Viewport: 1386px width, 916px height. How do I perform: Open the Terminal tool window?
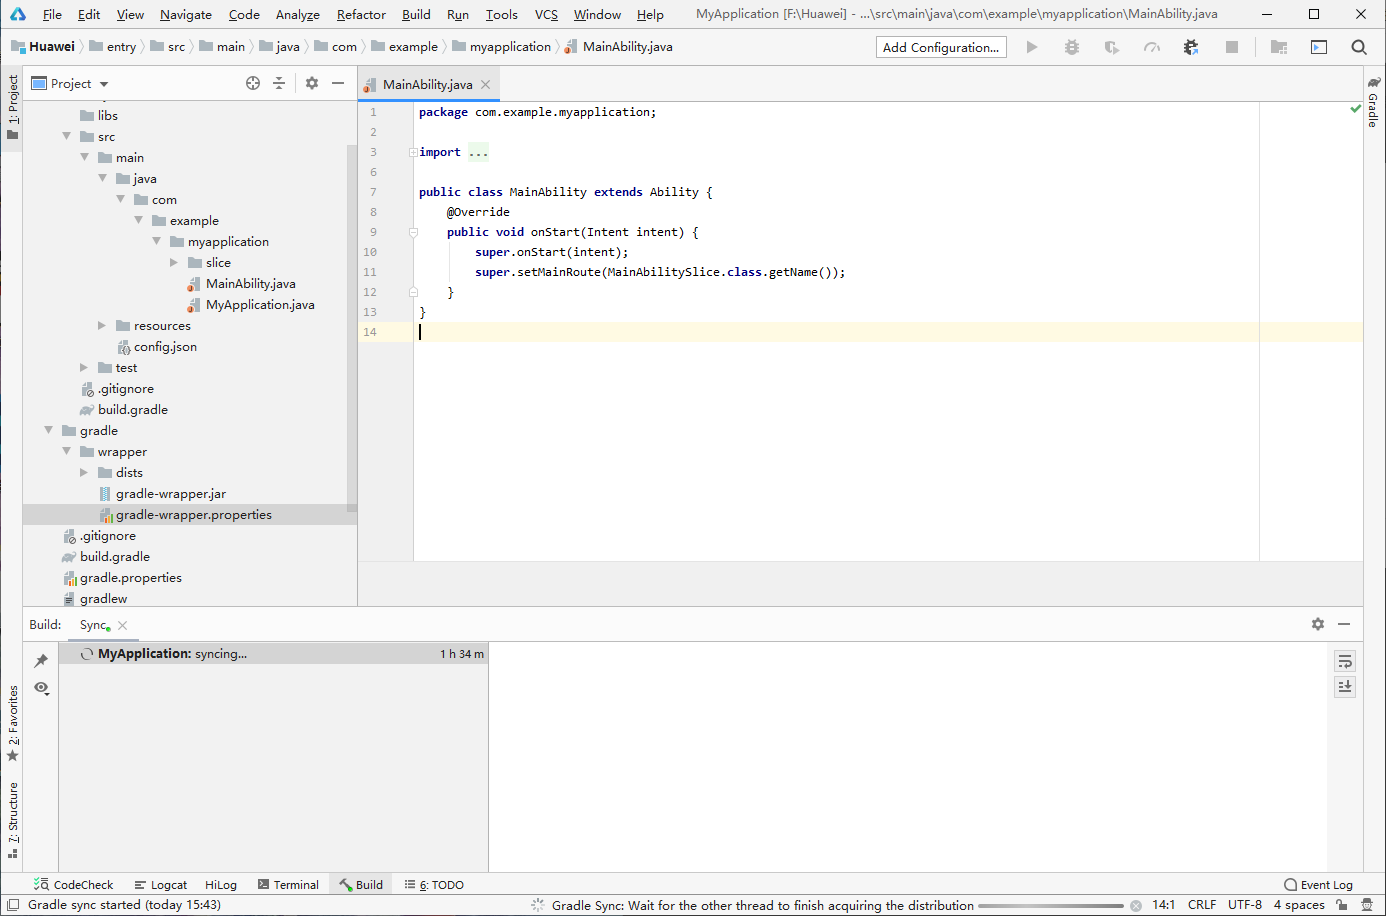tap(288, 885)
